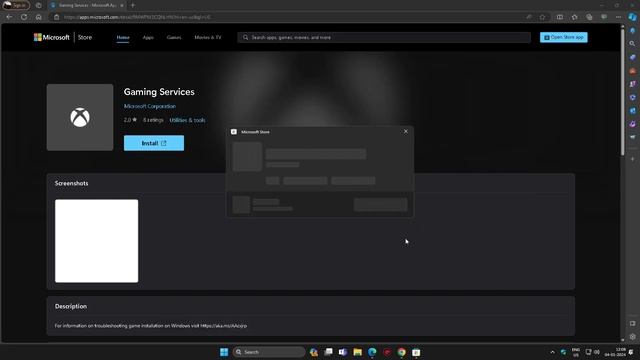
Task: Click the Open Store app button
Action: pos(564,37)
